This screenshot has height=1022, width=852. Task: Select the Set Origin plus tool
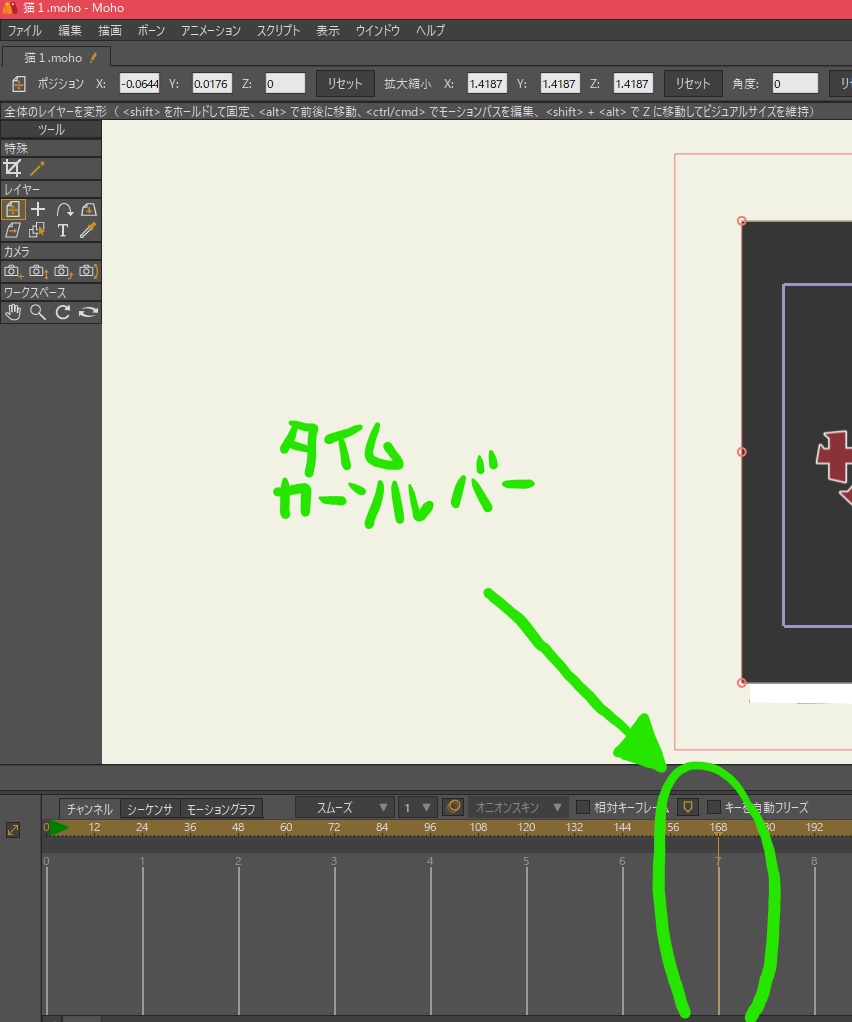pyautogui.click(x=38, y=209)
